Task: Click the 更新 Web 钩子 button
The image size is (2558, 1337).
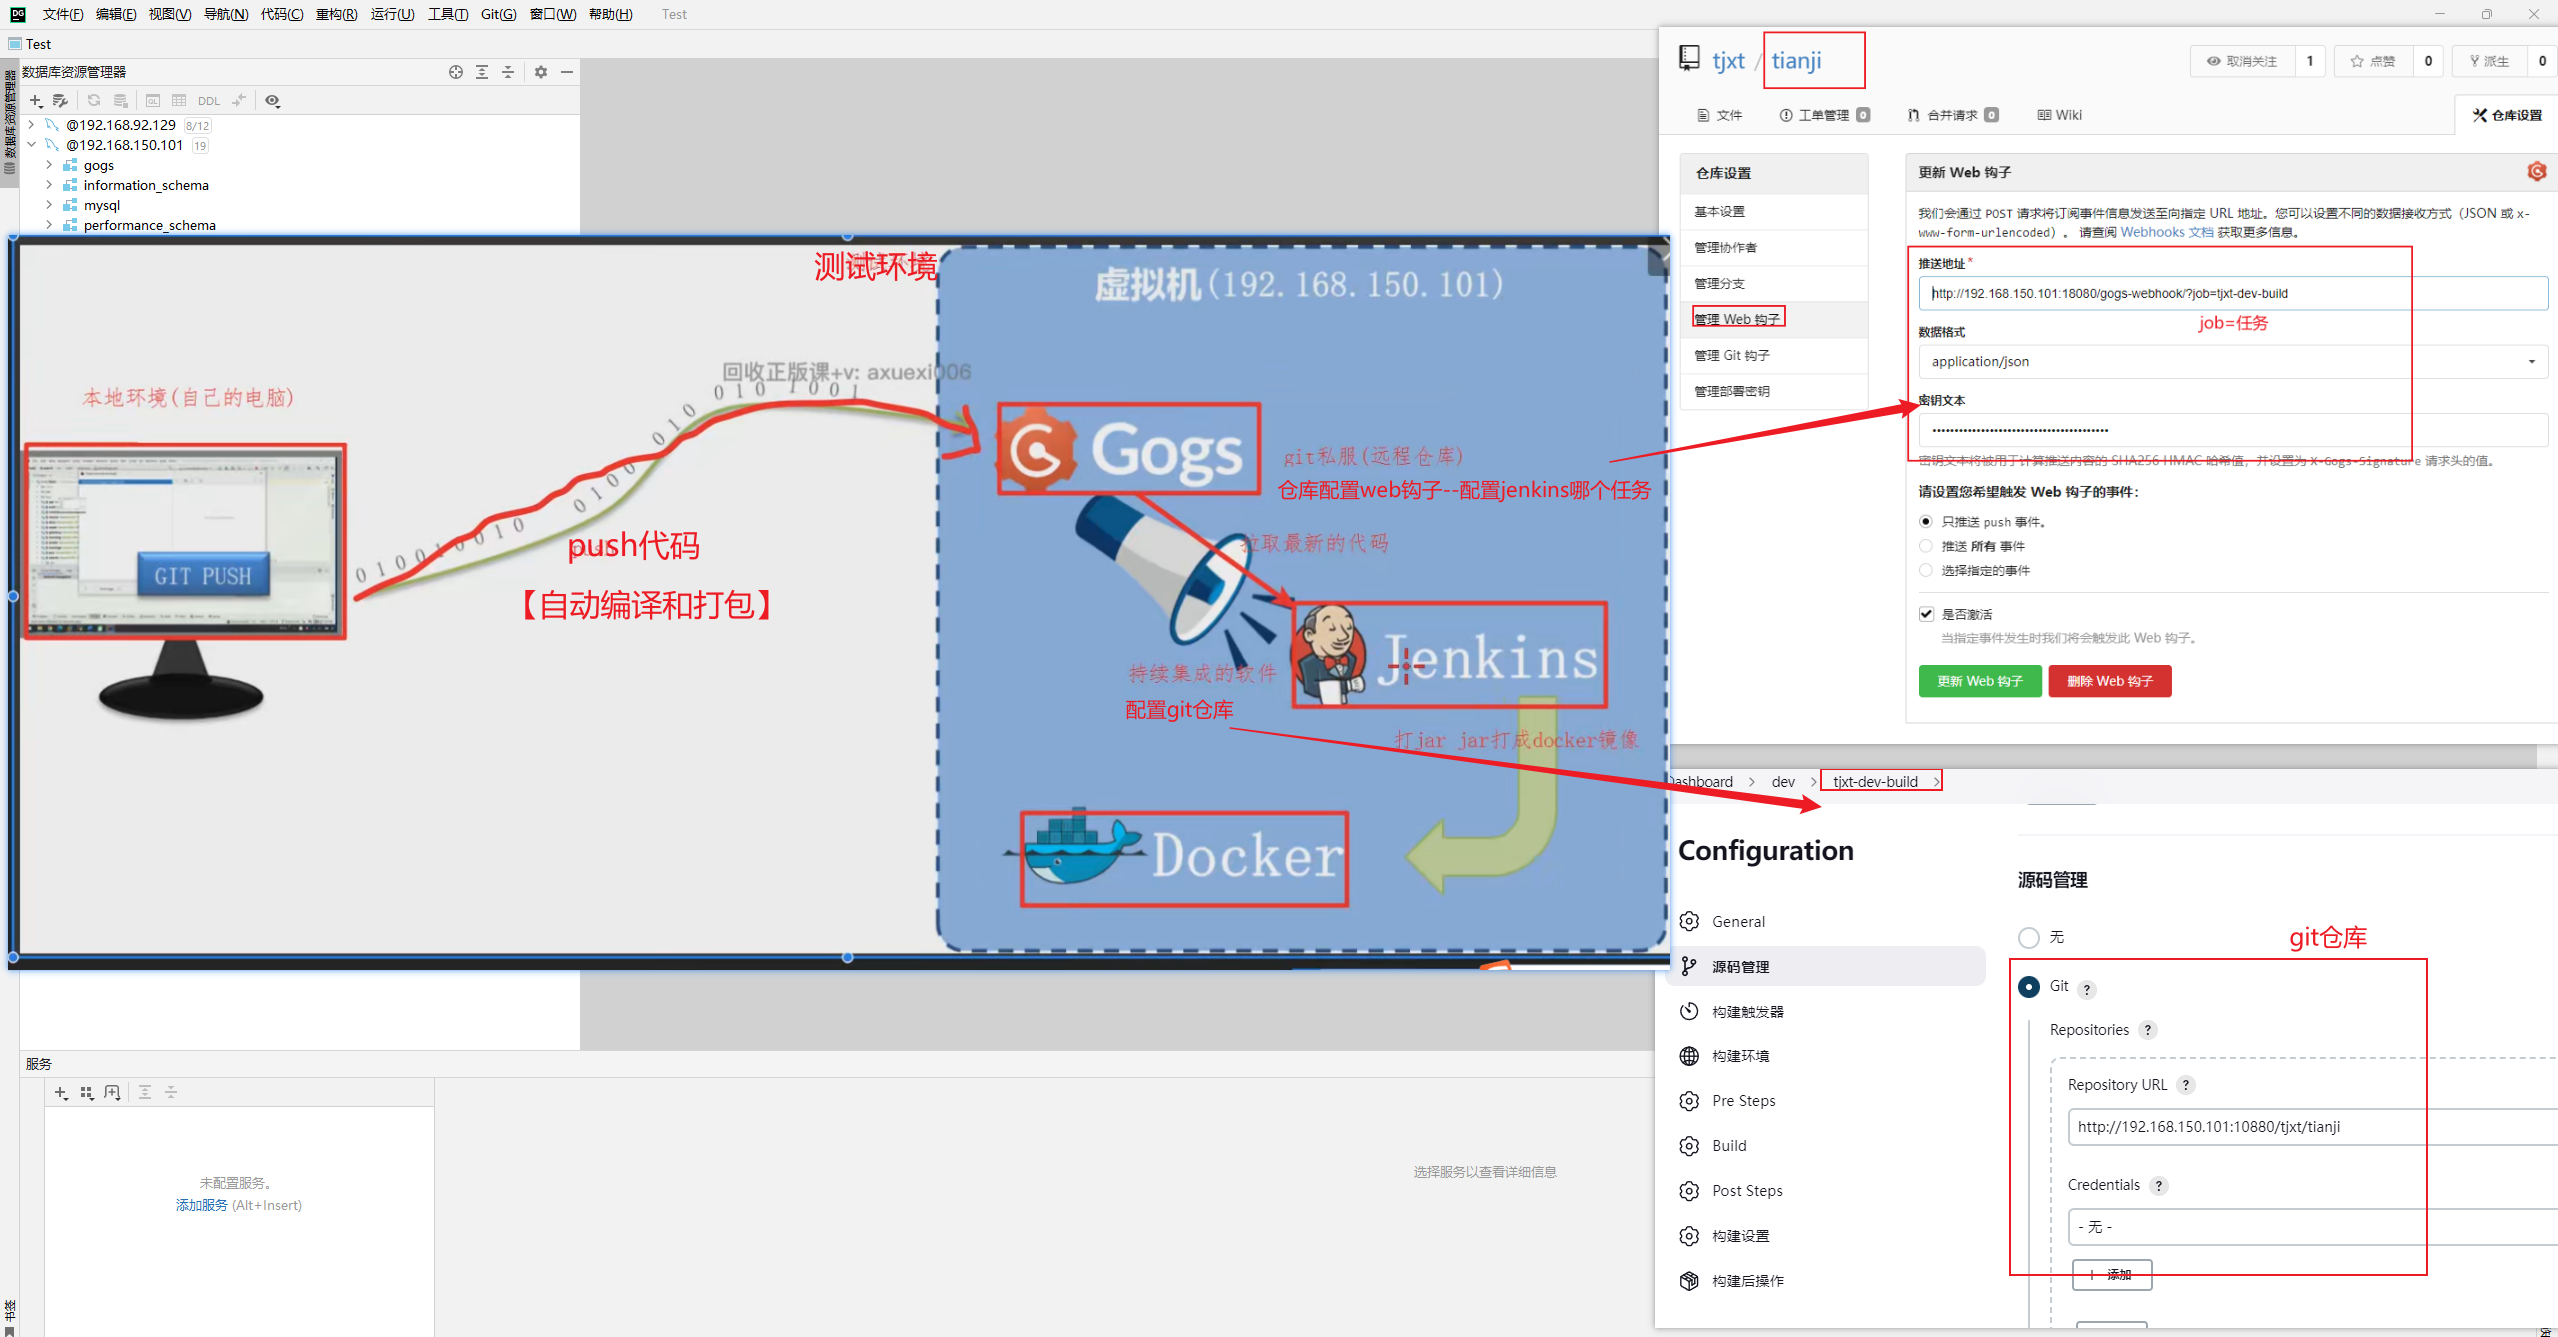Action: pos(1979,681)
